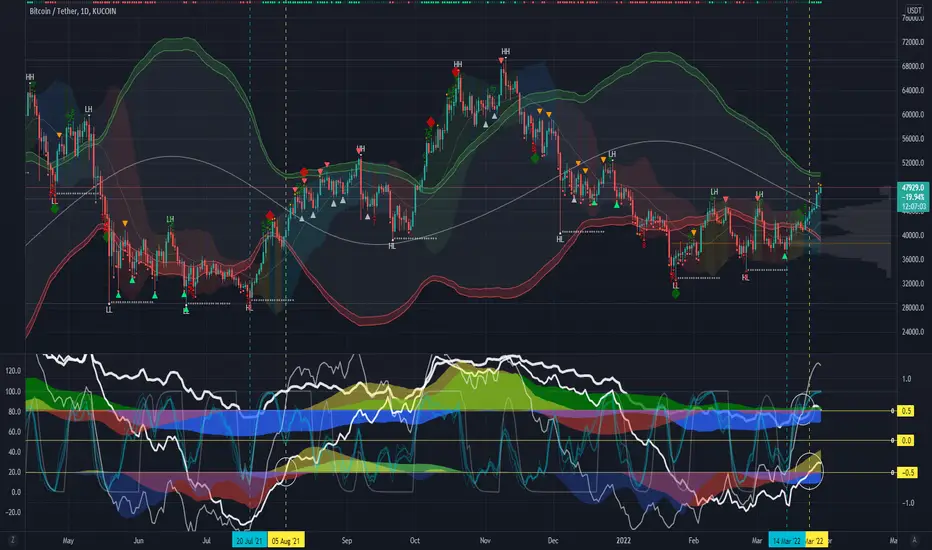The width and height of the screenshot is (932, 550).
Task: Click the -20.0 oscillator scale label
Action: click(x=13, y=512)
